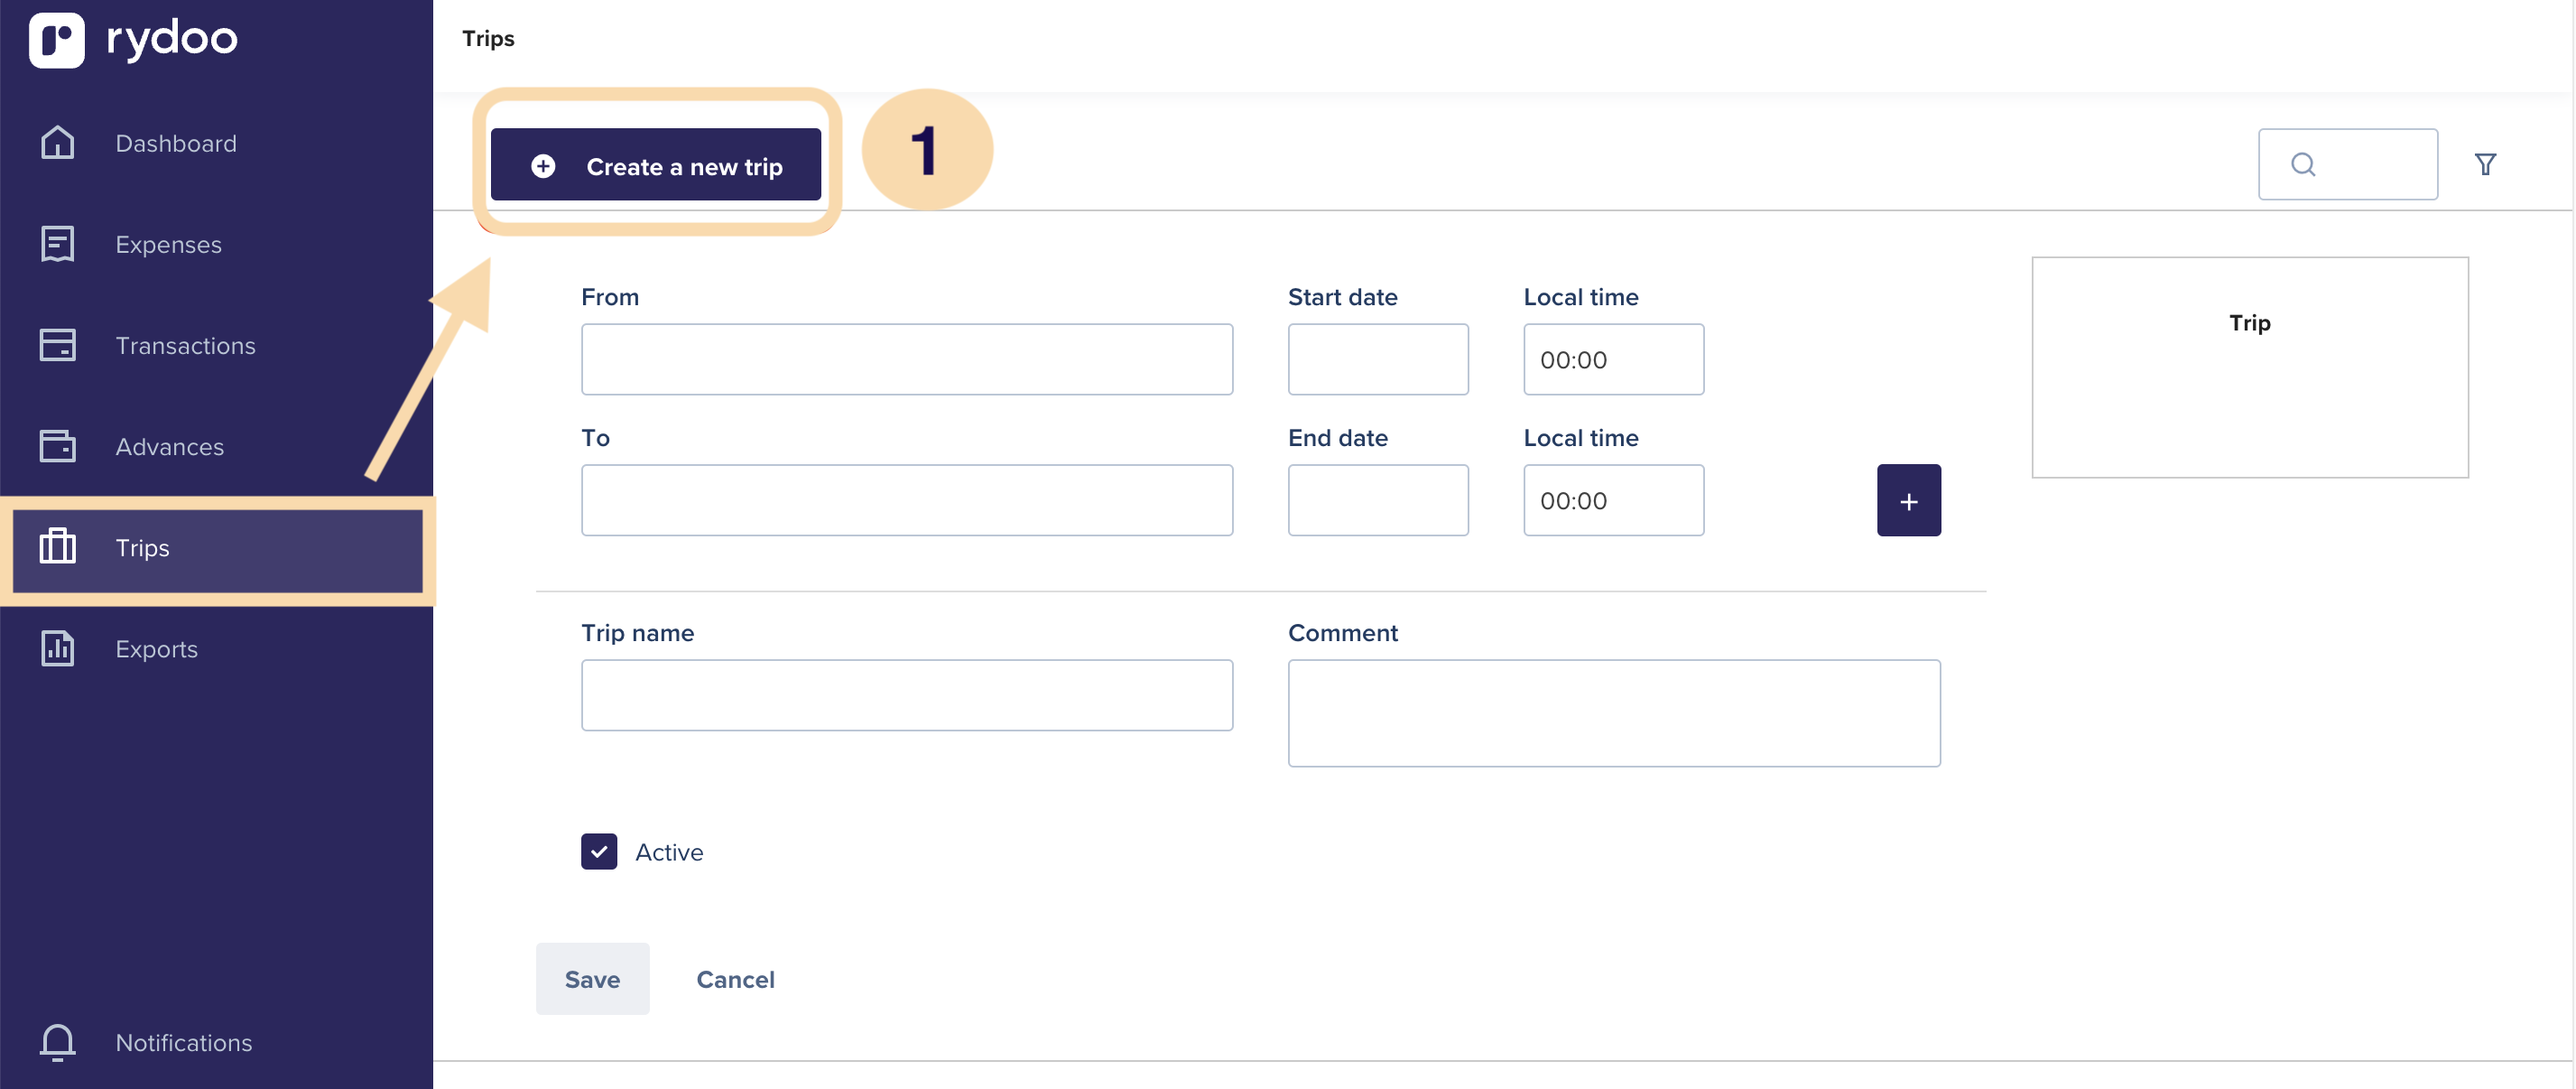
Task: Open the start Local time field
Action: point(1612,359)
